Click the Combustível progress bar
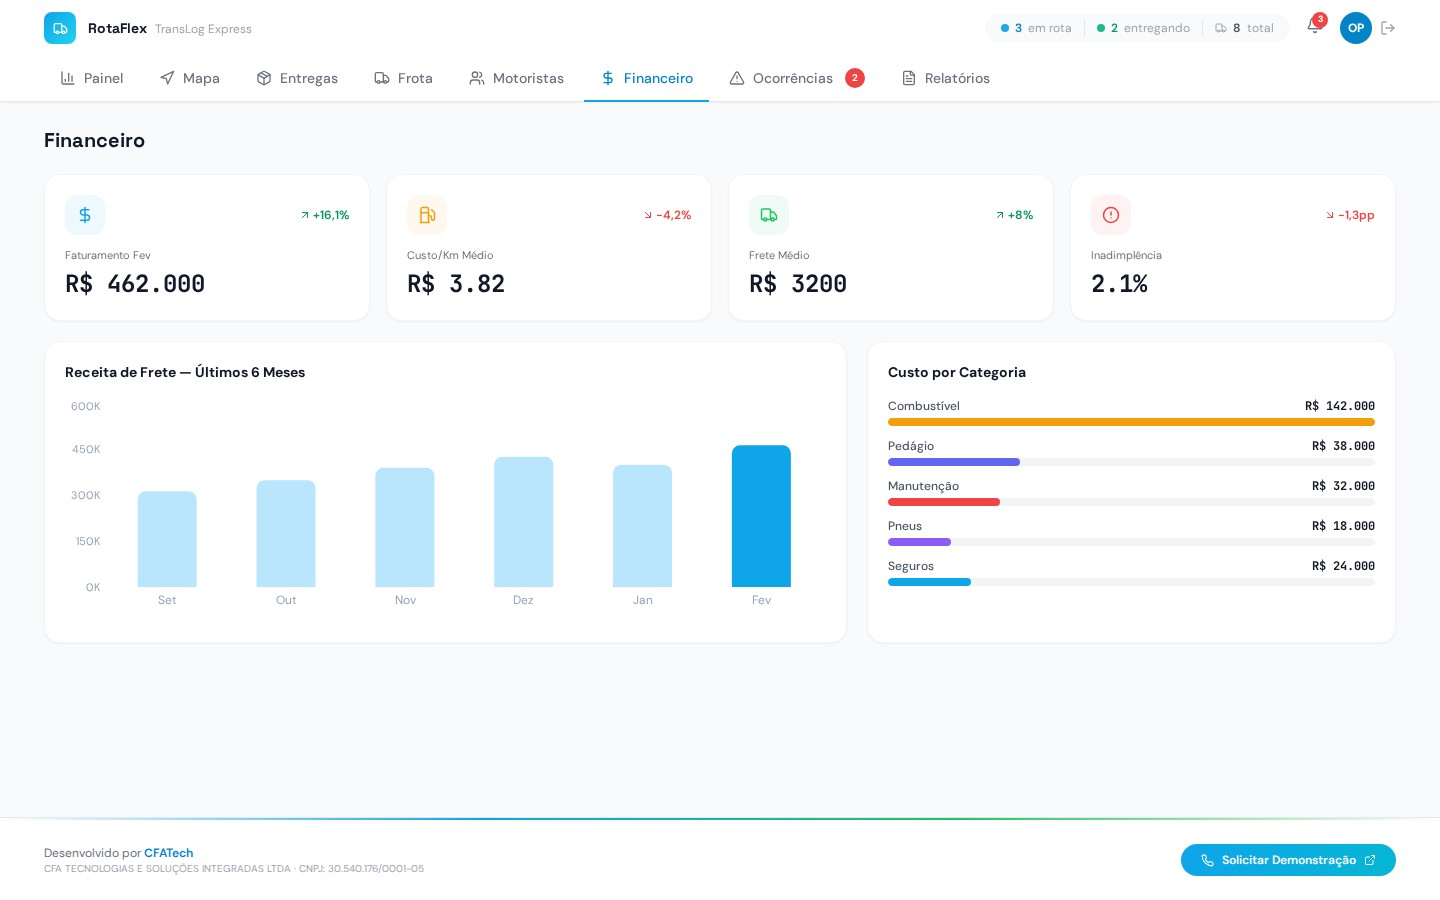Screen dimensions: 1440x900 (x=1131, y=422)
